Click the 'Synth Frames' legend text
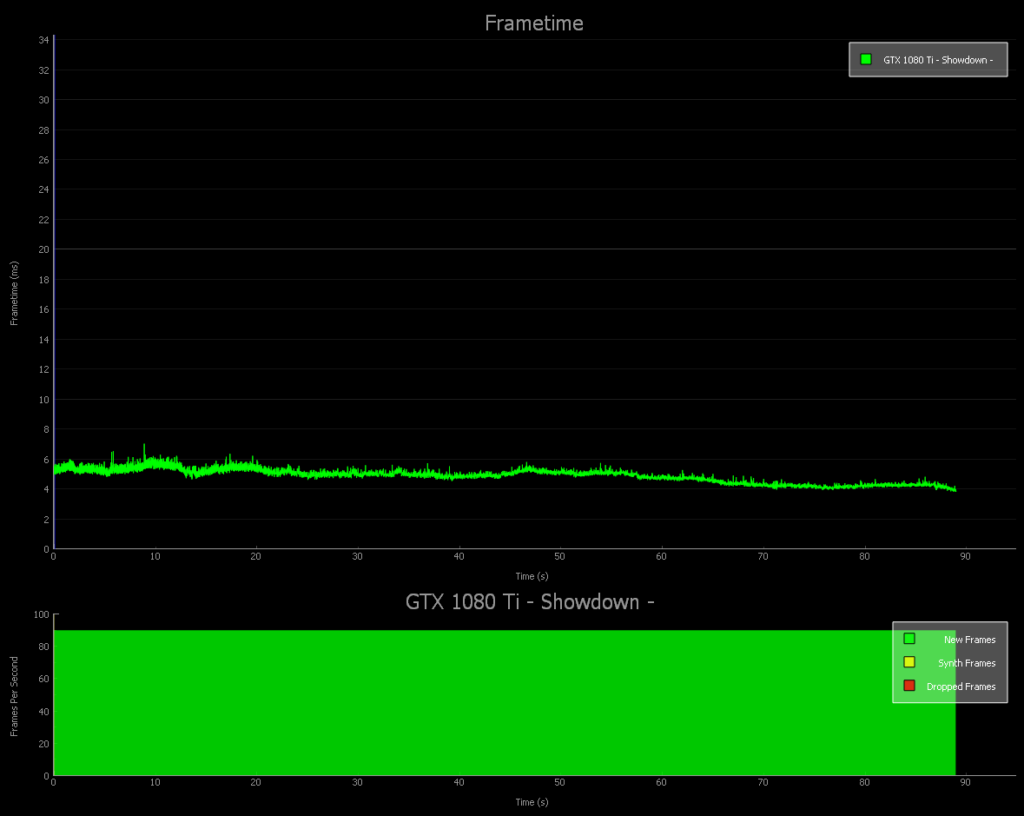The width and height of the screenshot is (1024, 816). pos(966,663)
